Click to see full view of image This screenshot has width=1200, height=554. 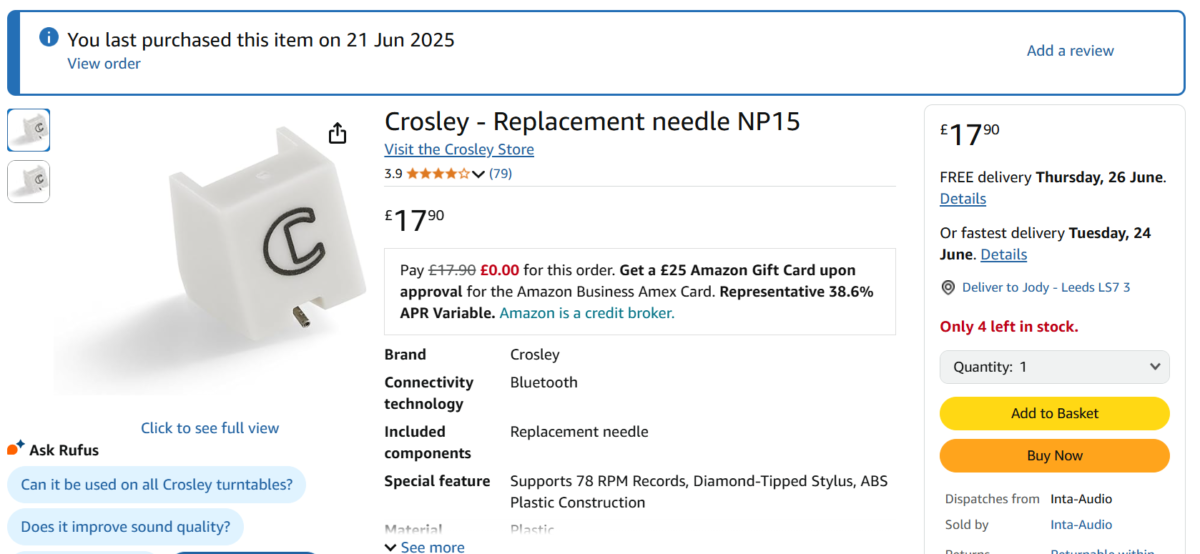pos(210,428)
